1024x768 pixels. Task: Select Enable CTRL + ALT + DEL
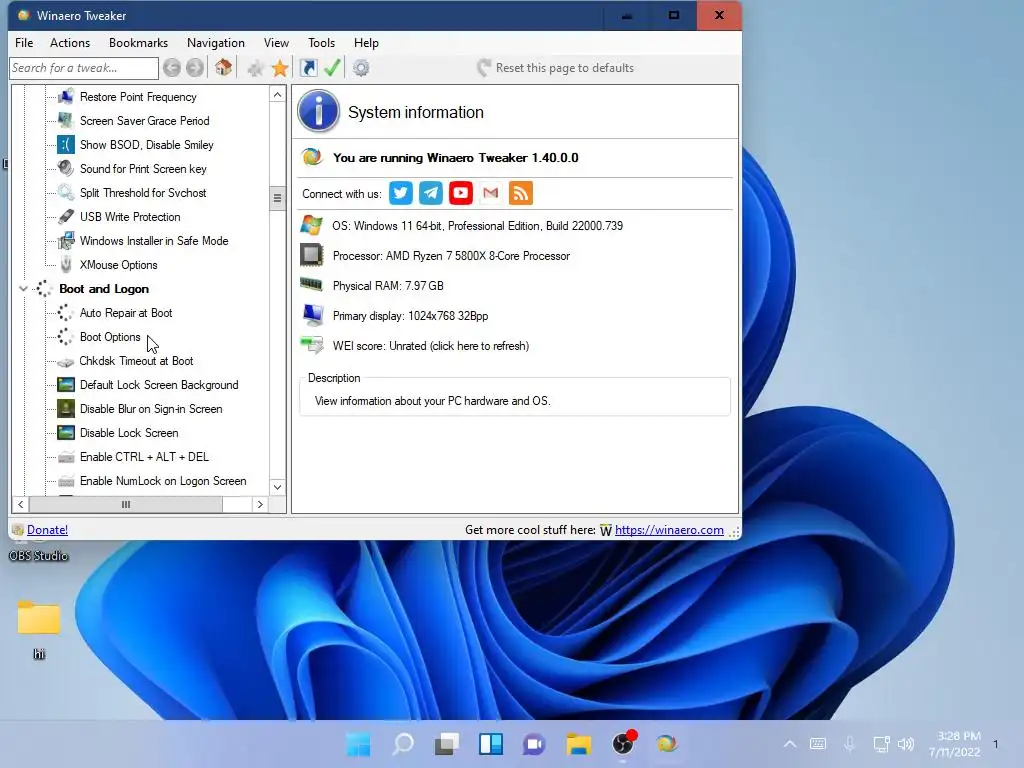(x=144, y=456)
